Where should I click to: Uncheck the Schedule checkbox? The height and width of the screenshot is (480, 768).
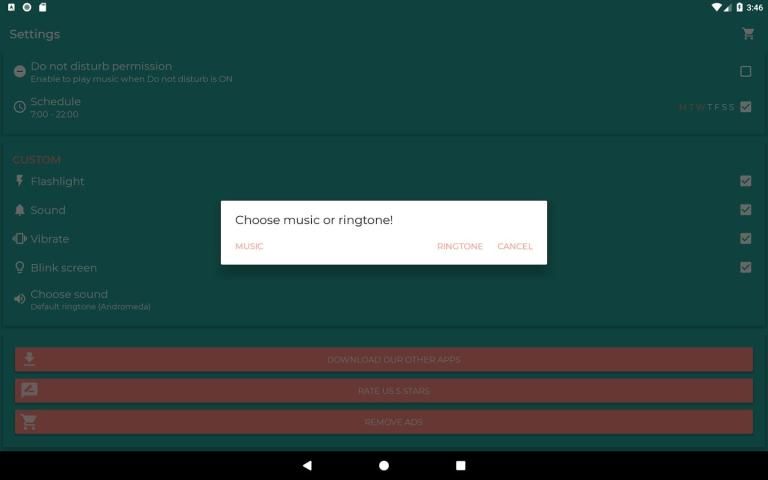click(745, 107)
